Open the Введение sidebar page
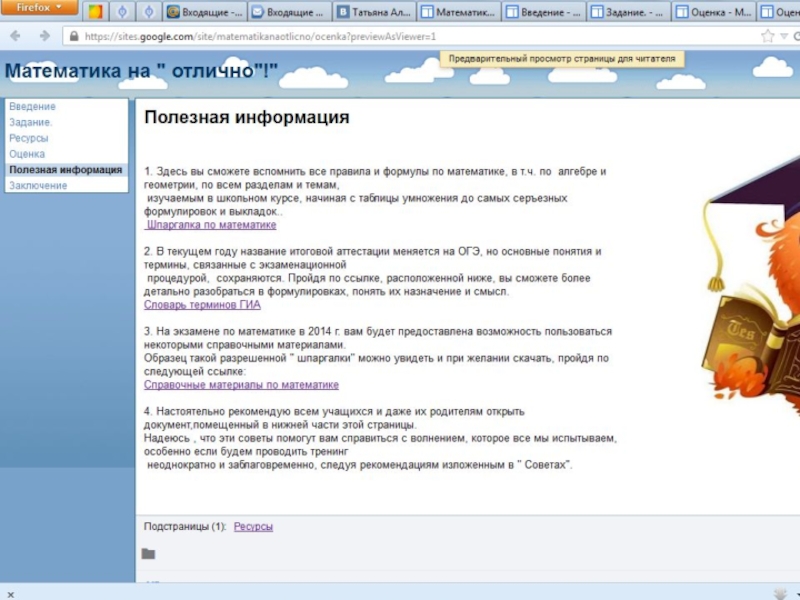The height and width of the screenshot is (600, 800). (32, 106)
